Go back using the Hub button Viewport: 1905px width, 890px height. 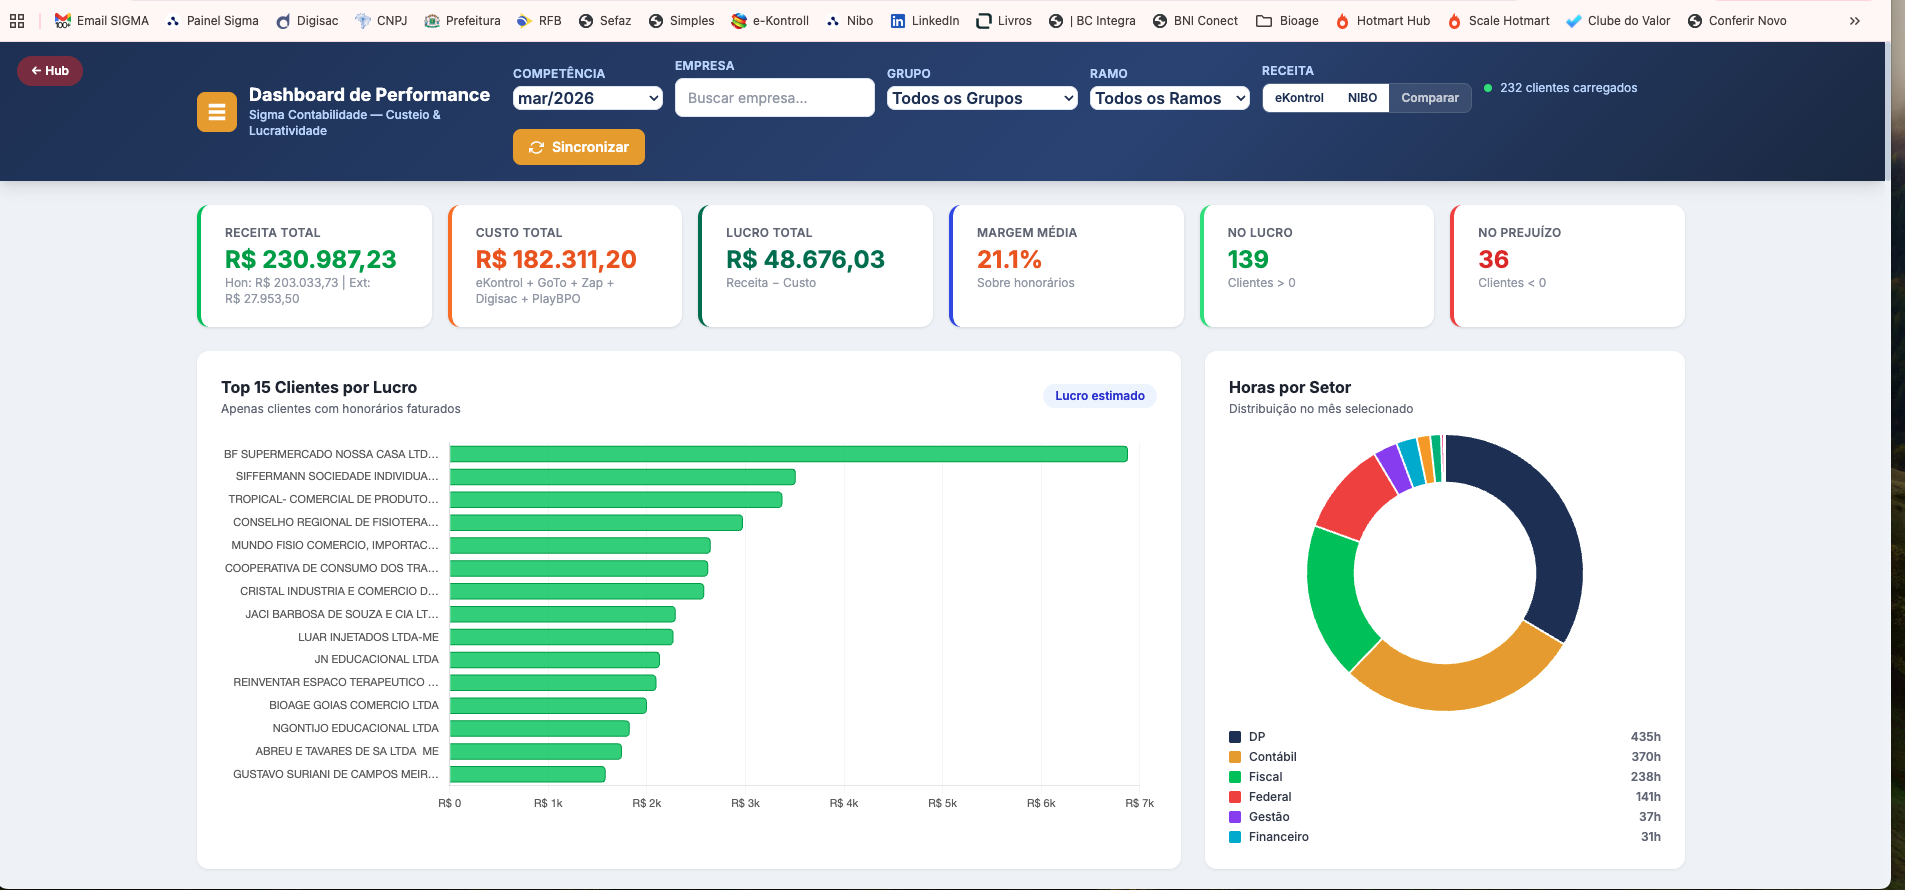coord(50,71)
